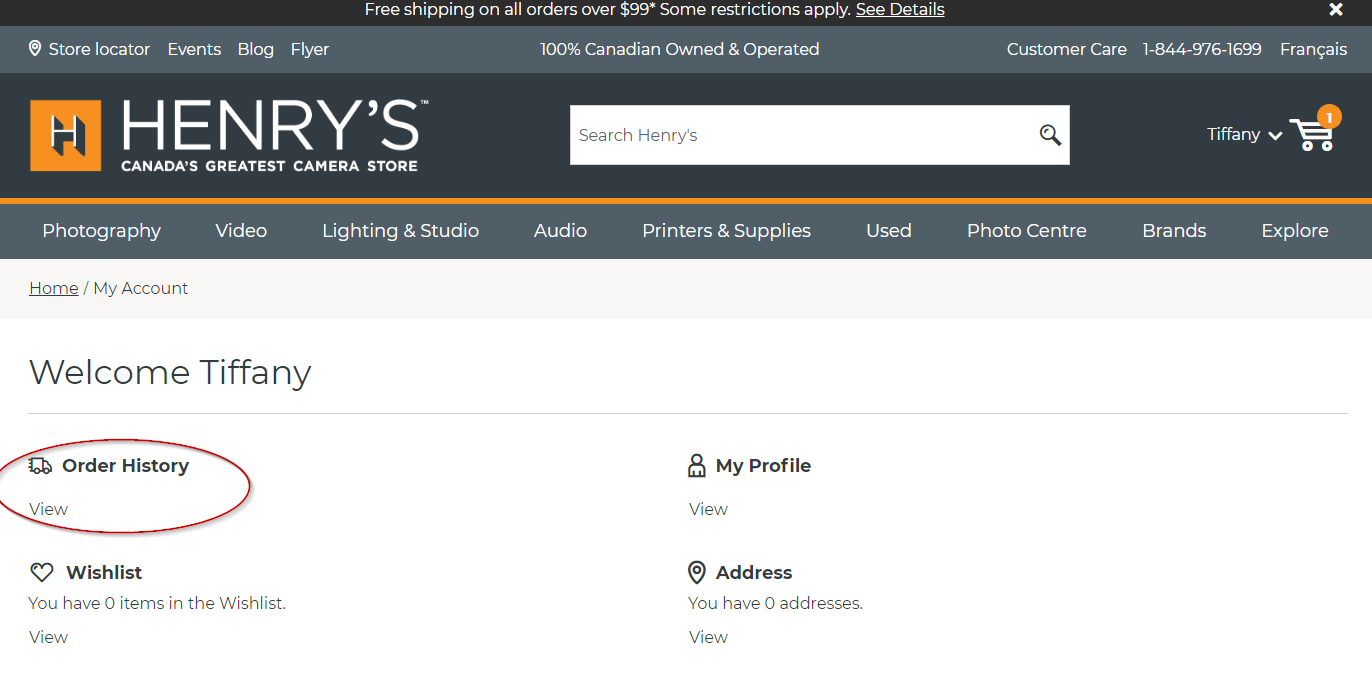Viewport: 1372px width, 686px height.
Task: View My Profile
Action: (x=708, y=509)
